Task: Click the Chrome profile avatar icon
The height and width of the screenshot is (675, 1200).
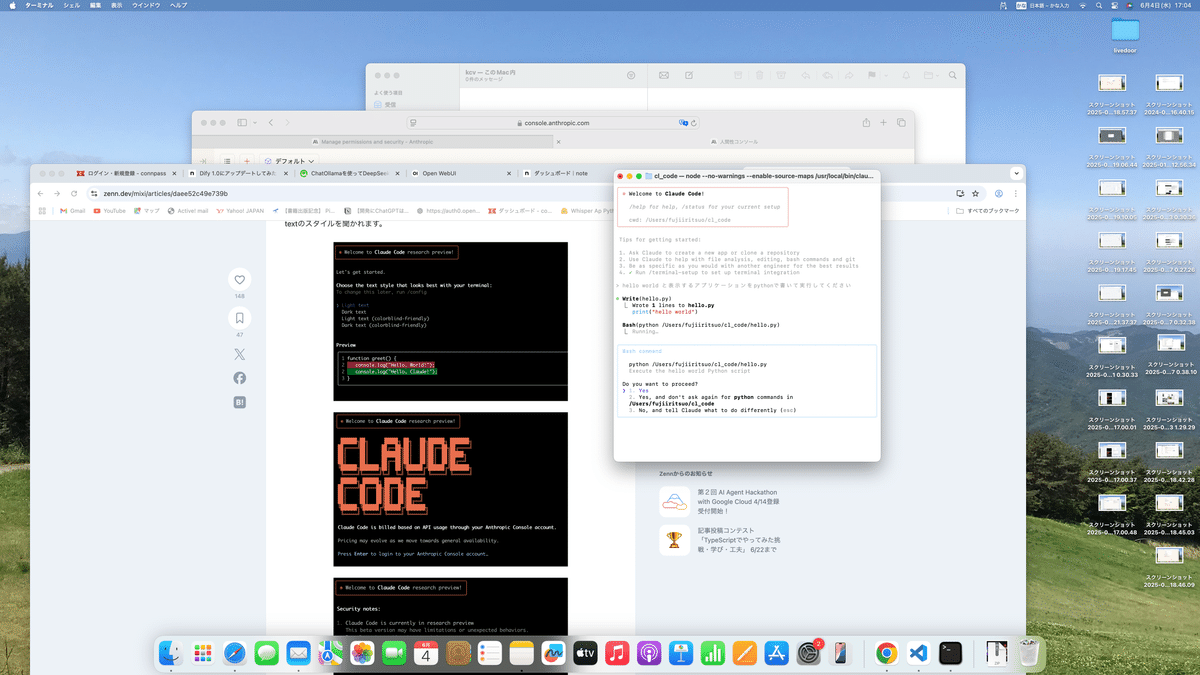Action: click(x=997, y=192)
